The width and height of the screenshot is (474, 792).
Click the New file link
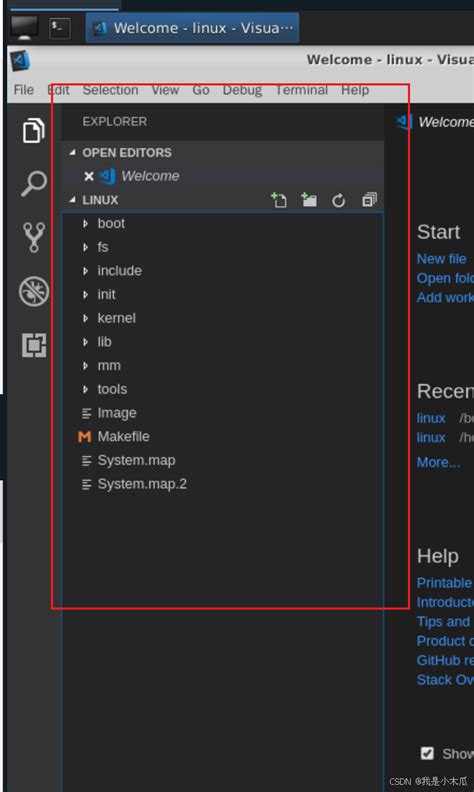pyautogui.click(x=441, y=259)
